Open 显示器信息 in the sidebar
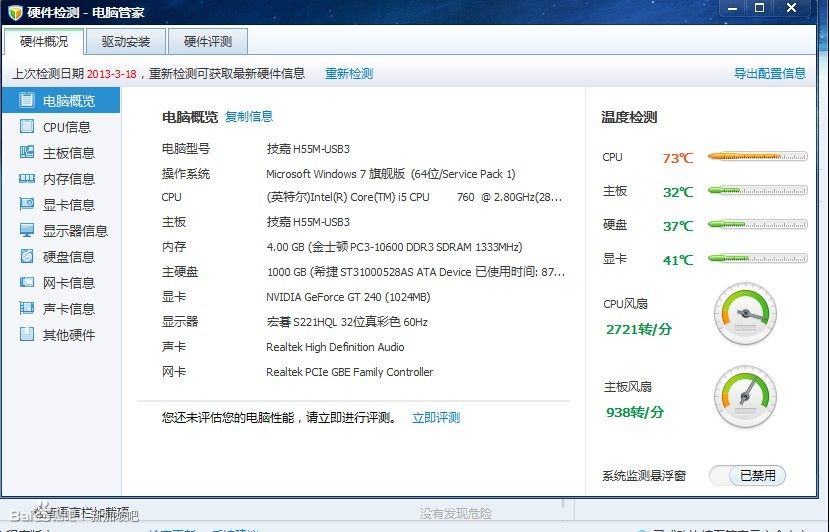Image resolution: width=830 pixels, height=532 pixels. 61,231
